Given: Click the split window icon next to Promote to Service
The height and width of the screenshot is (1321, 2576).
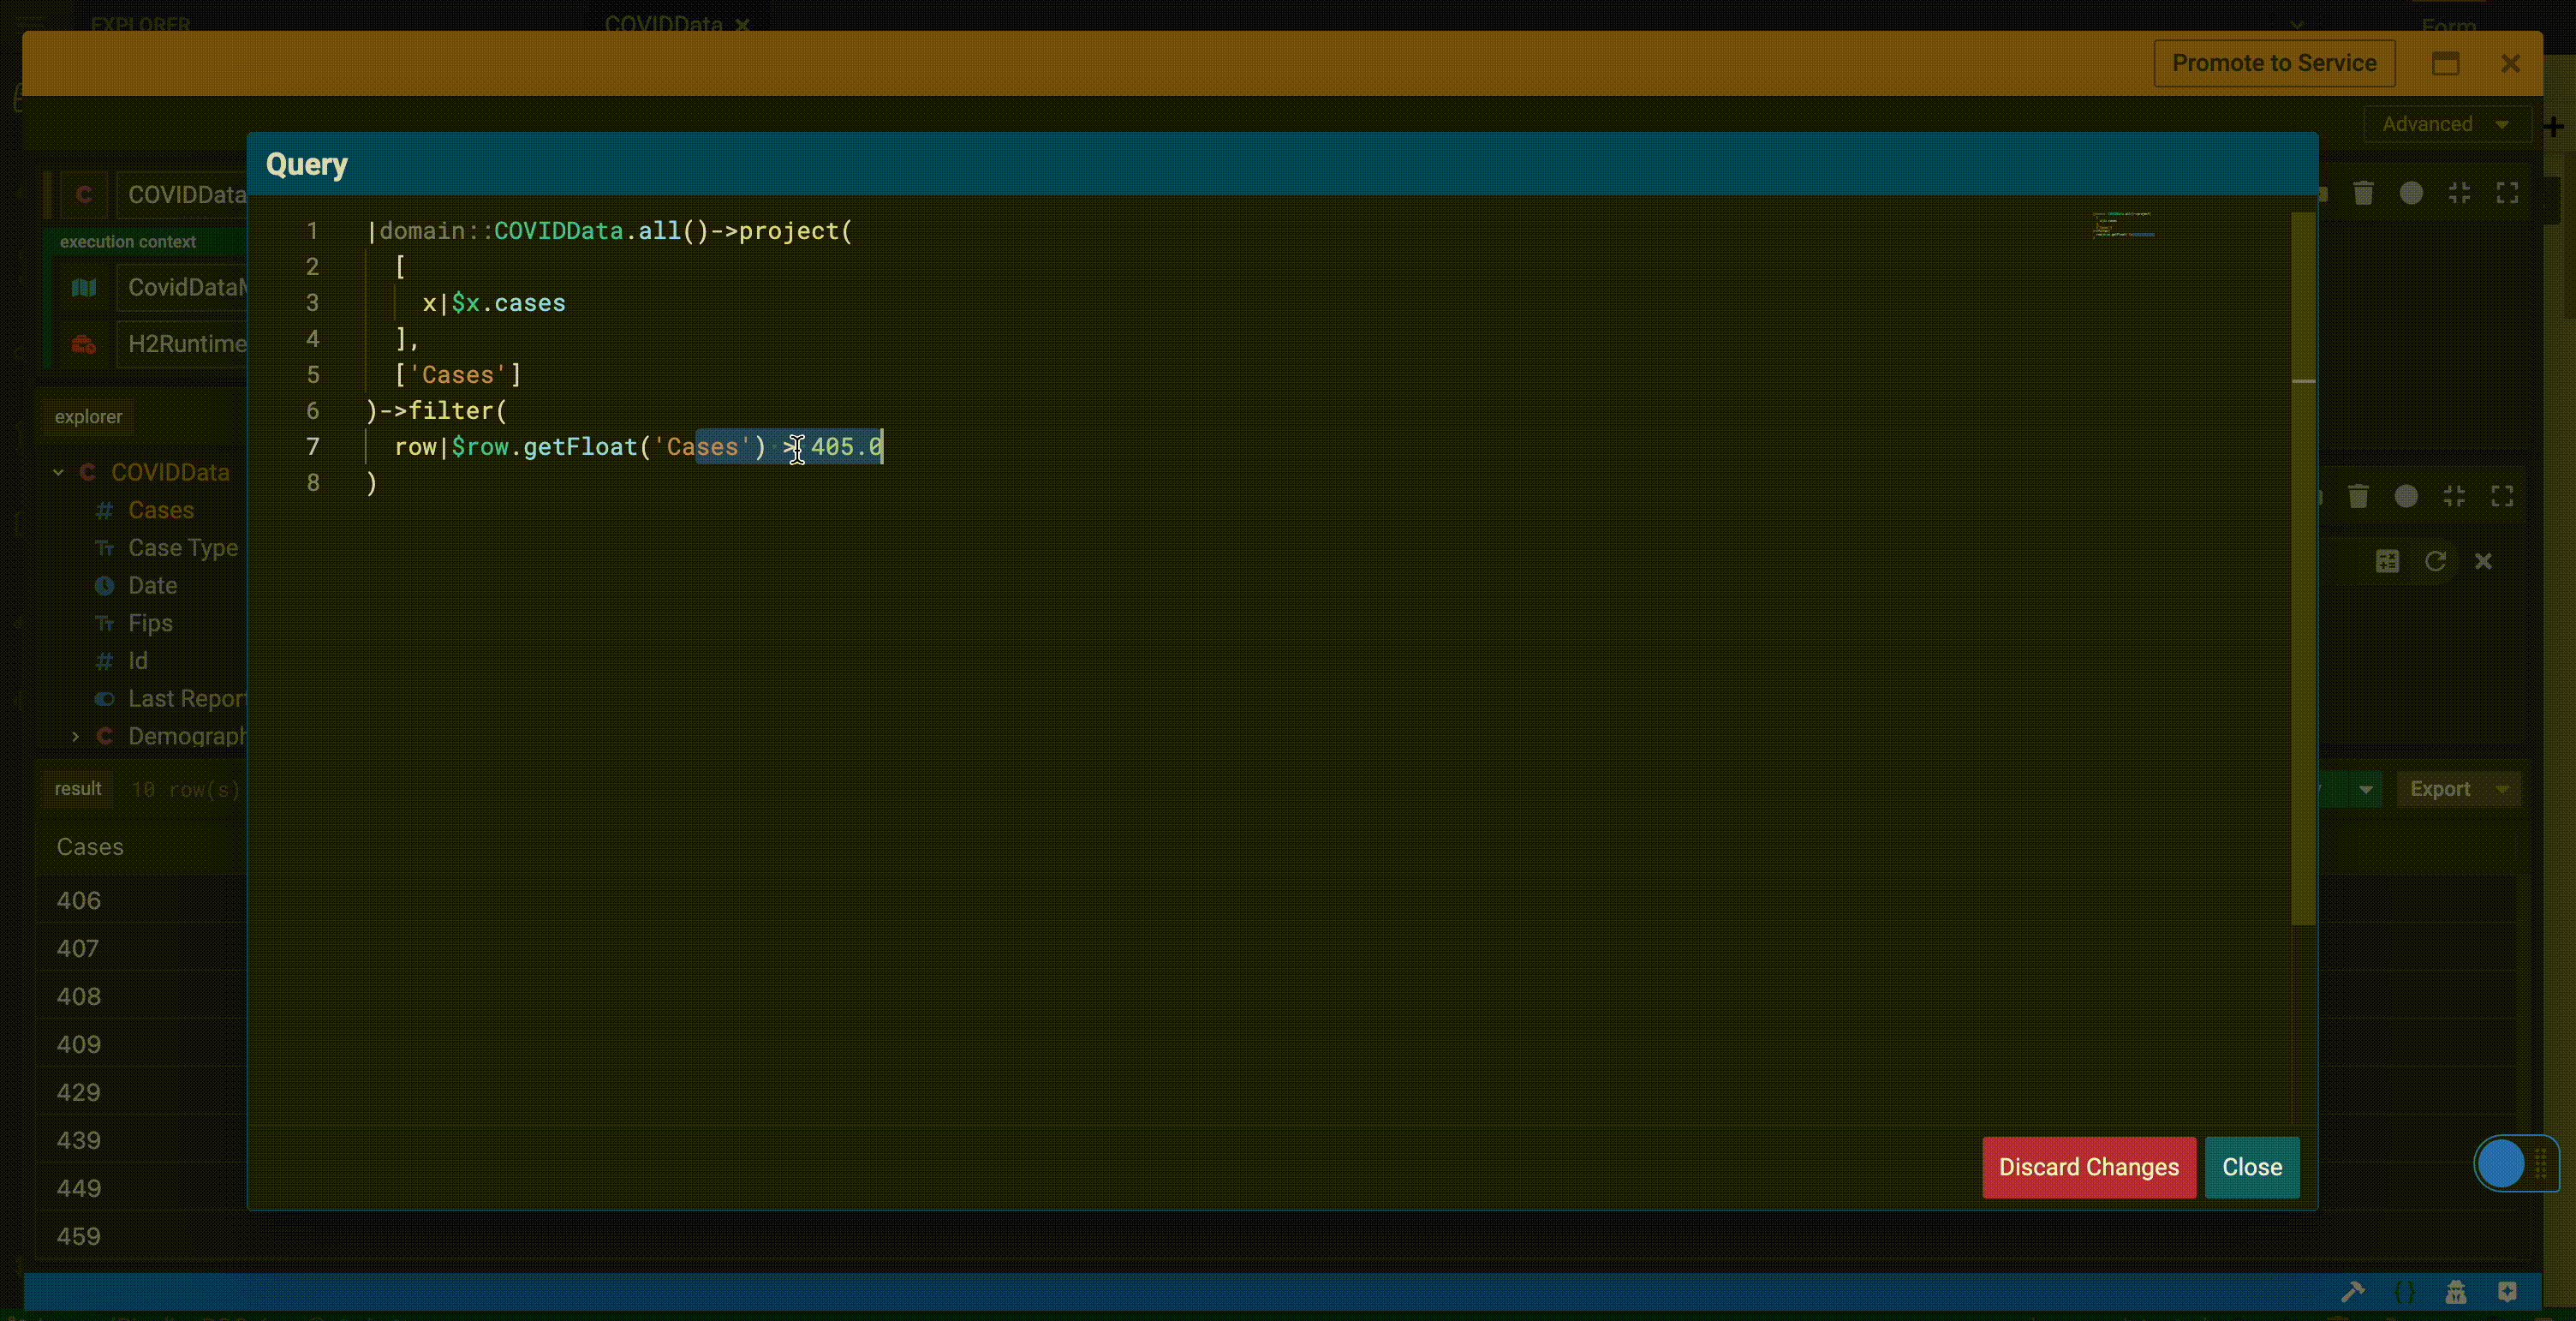Looking at the screenshot, I should 2447,63.
